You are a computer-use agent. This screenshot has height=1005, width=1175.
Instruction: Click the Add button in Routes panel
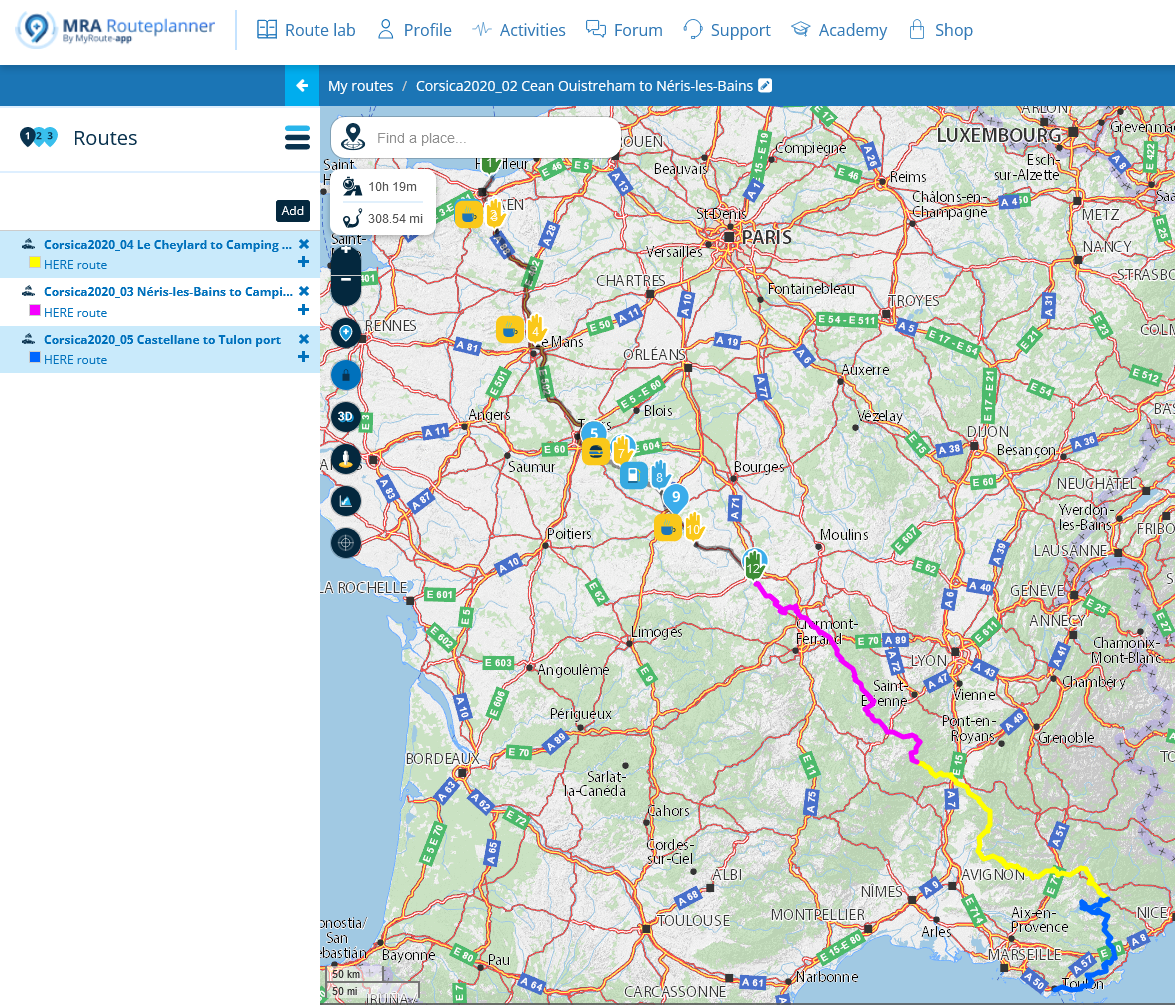coord(292,211)
